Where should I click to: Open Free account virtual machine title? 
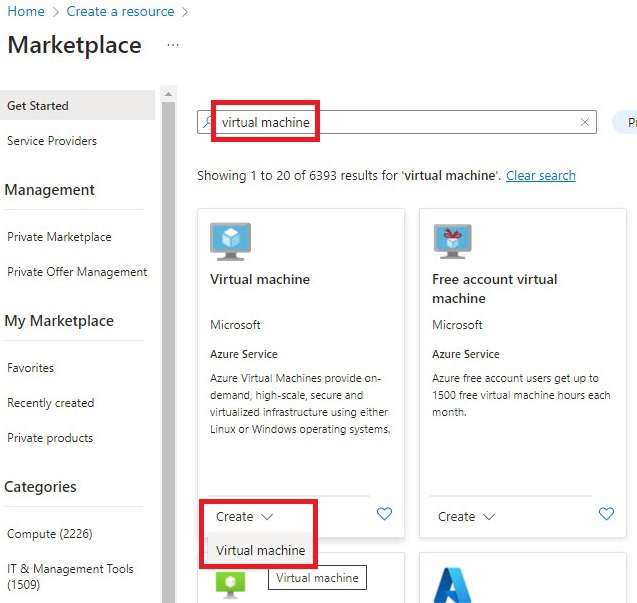494,288
